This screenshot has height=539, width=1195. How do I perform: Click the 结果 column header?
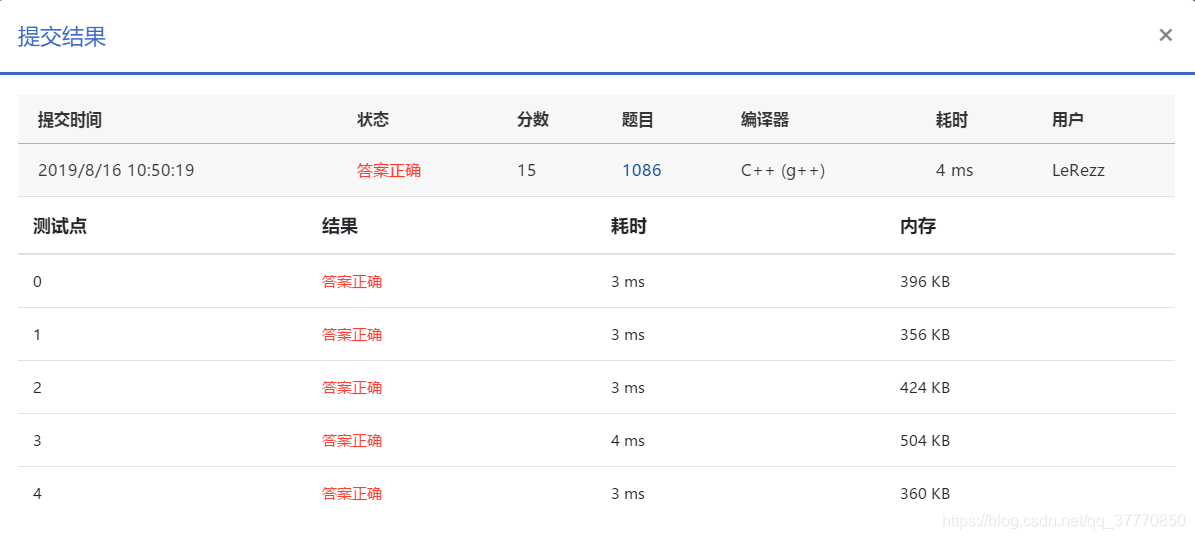(340, 226)
